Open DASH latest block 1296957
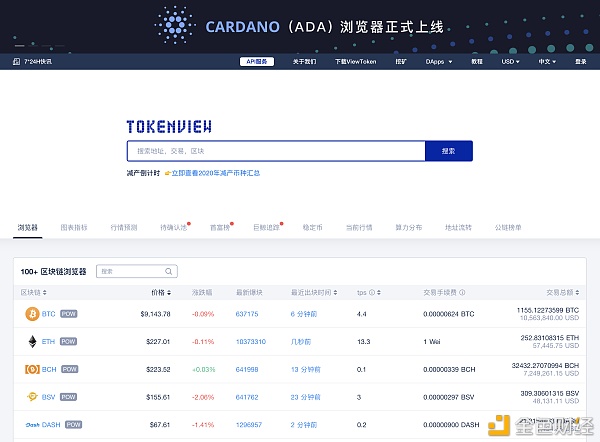The width and height of the screenshot is (600, 442). (x=249, y=425)
